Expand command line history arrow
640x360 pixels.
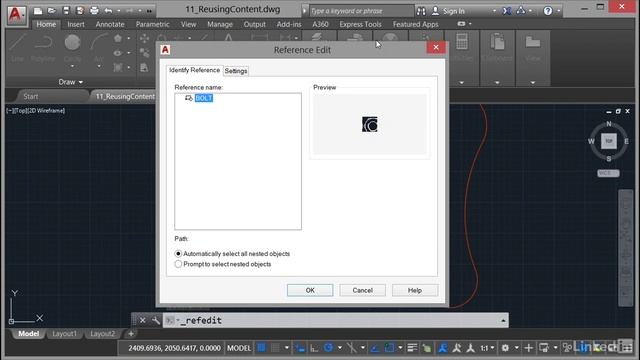click(x=503, y=321)
